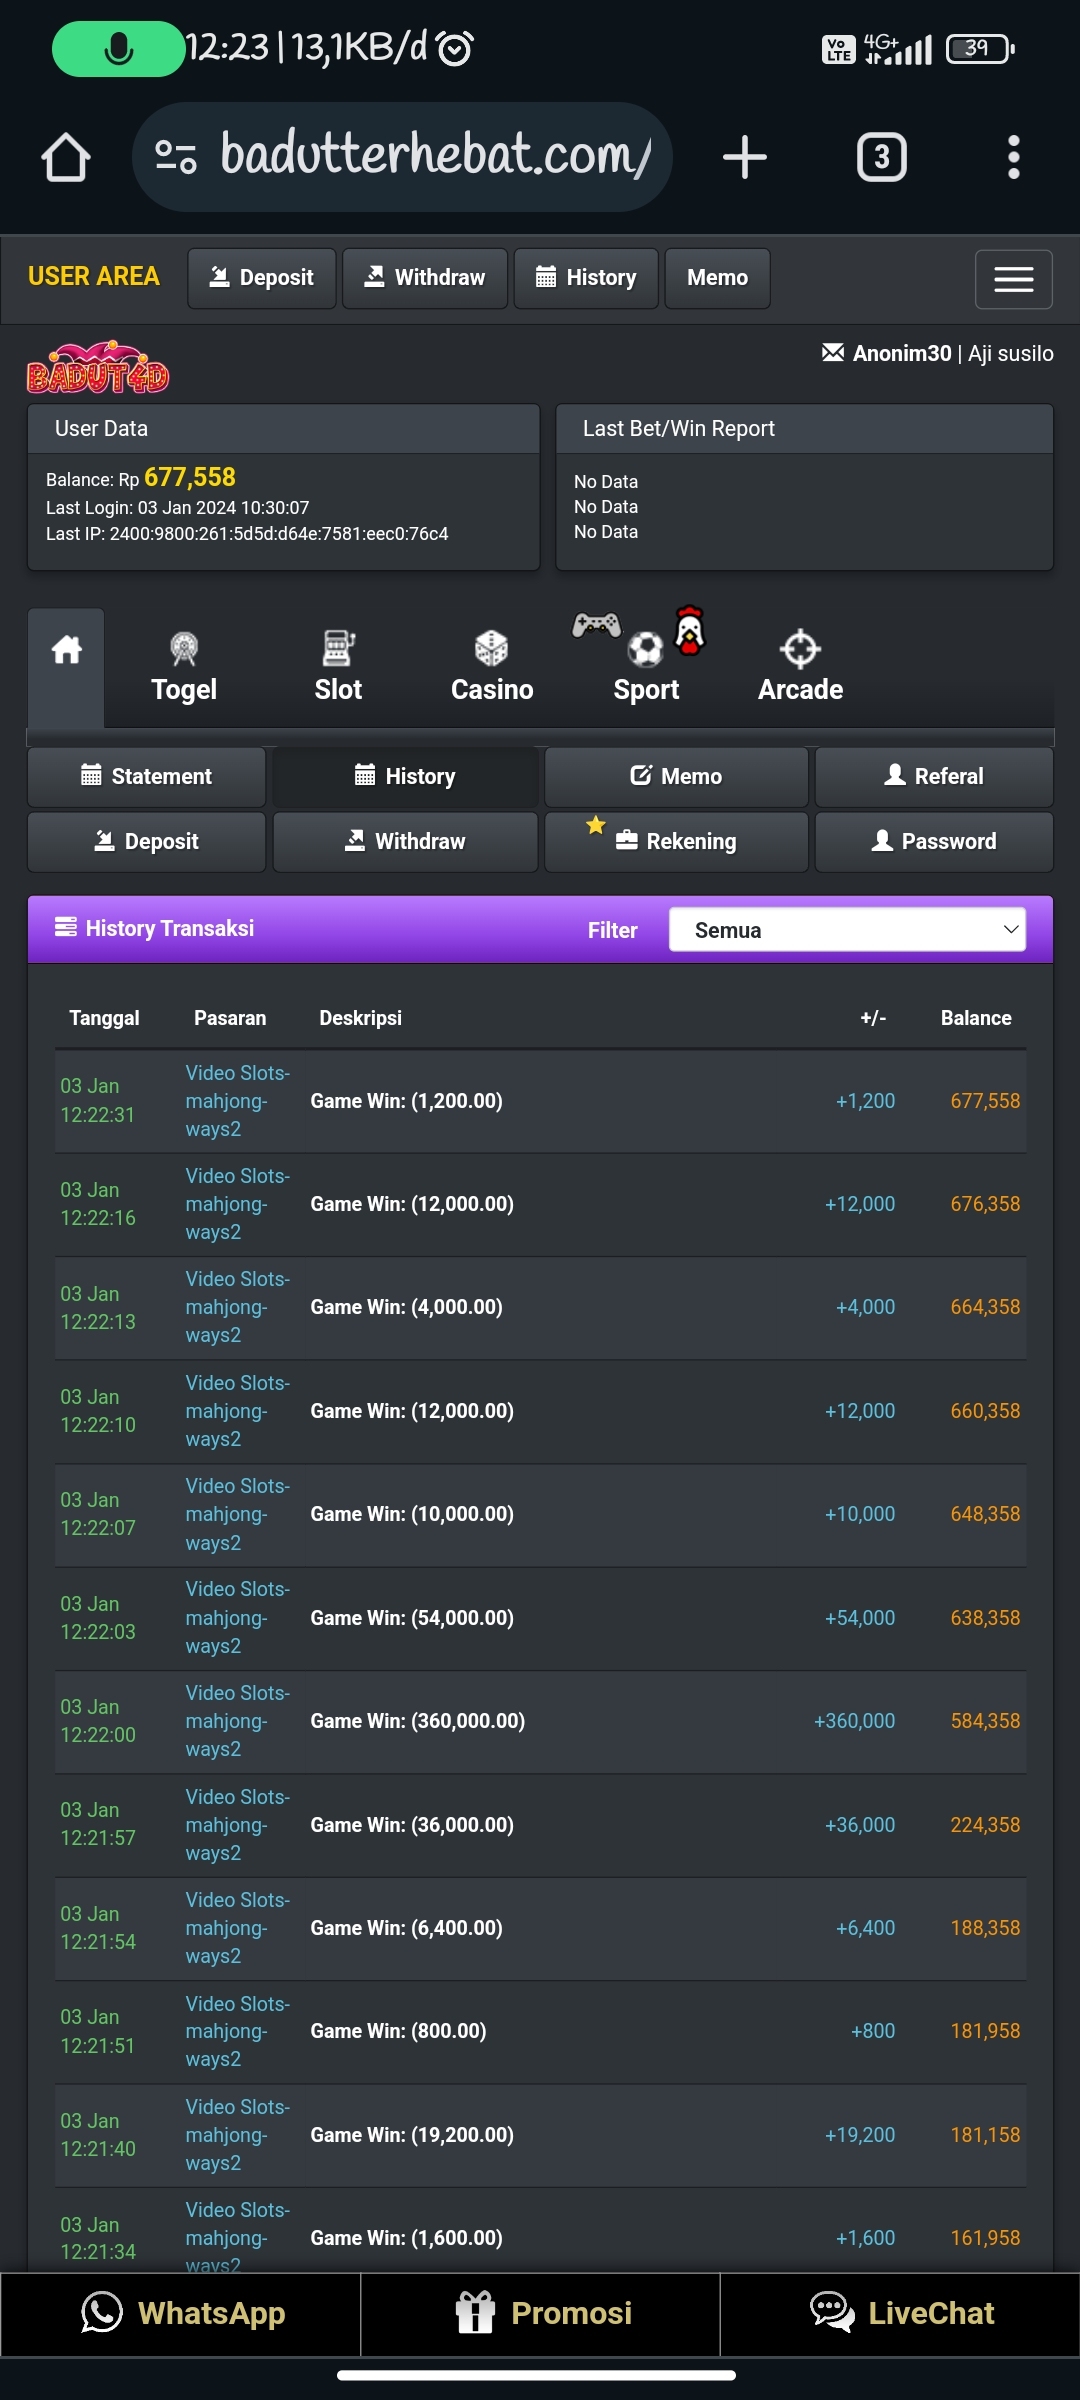
Task: Open LiveChat from bottom bar
Action: pos(901,2313)
